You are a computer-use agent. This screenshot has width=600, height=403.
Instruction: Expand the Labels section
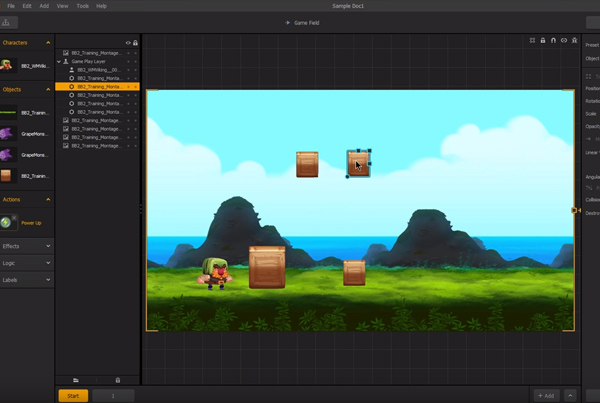coord(48,280)
